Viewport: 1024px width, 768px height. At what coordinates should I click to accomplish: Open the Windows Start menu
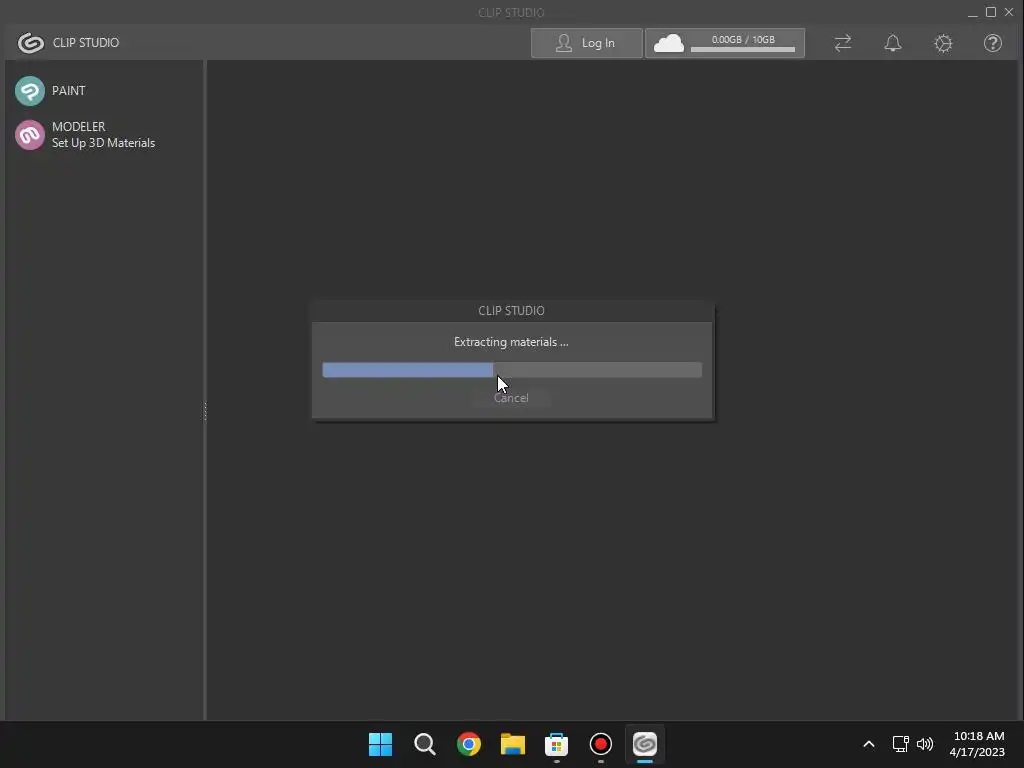click(380, 744)
